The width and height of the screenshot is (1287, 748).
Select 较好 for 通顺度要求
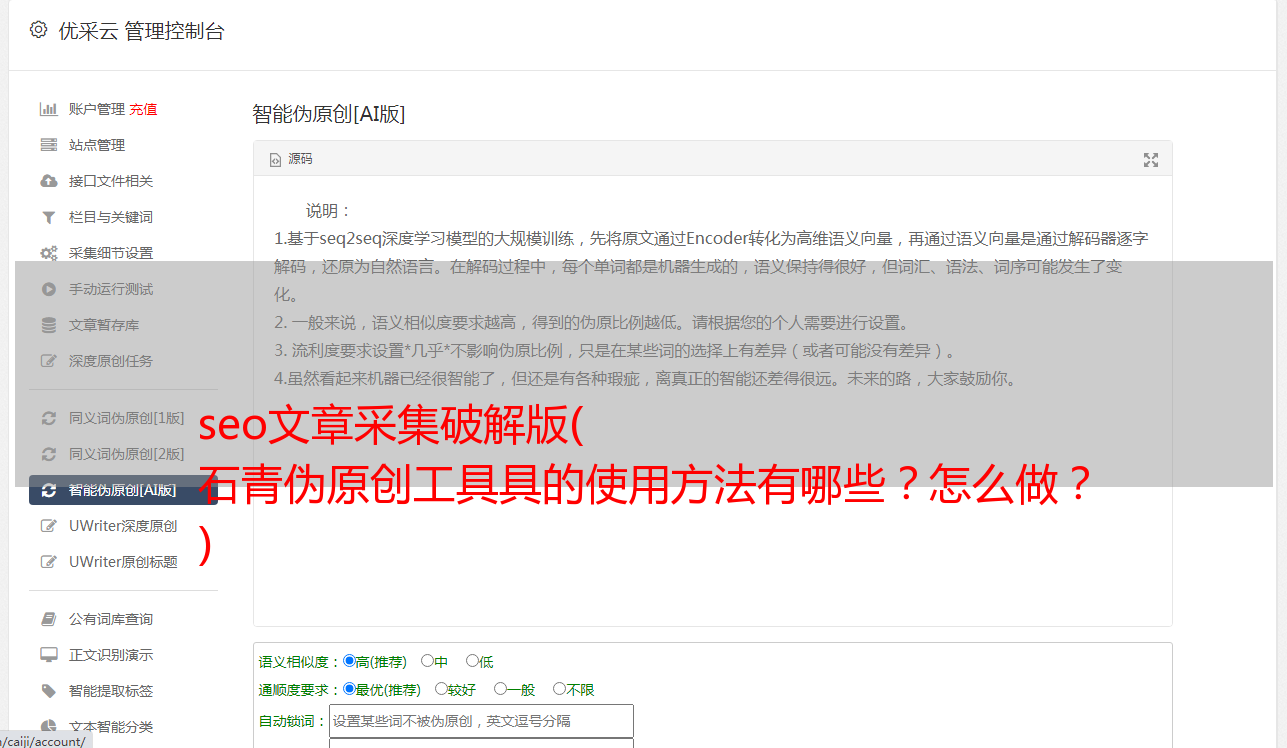[441, 689]
